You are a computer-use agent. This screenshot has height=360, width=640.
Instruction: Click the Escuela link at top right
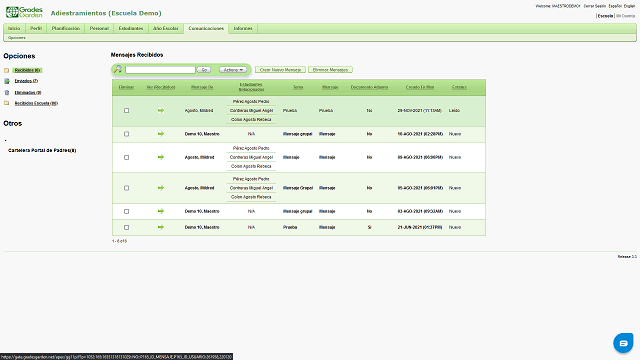[605, 16]
